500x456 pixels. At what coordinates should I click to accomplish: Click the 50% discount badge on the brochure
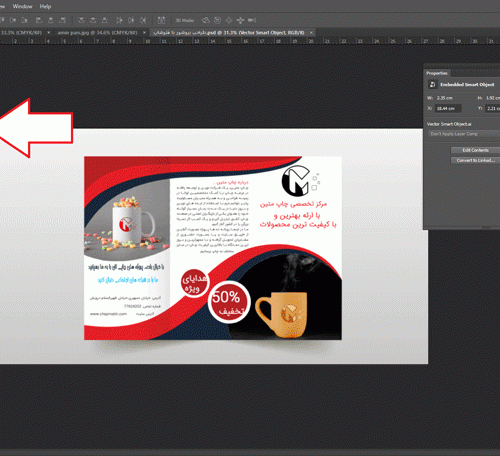(x=229, y=302)
